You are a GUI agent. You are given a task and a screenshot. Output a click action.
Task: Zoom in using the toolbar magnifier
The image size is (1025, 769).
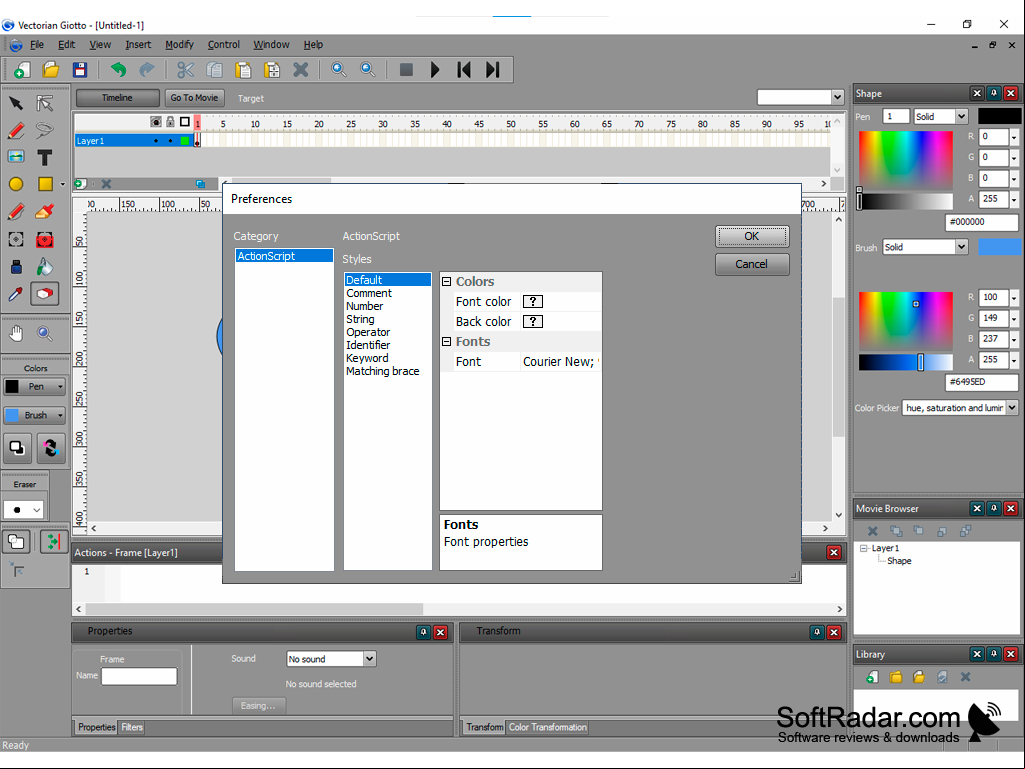[339, 69]
